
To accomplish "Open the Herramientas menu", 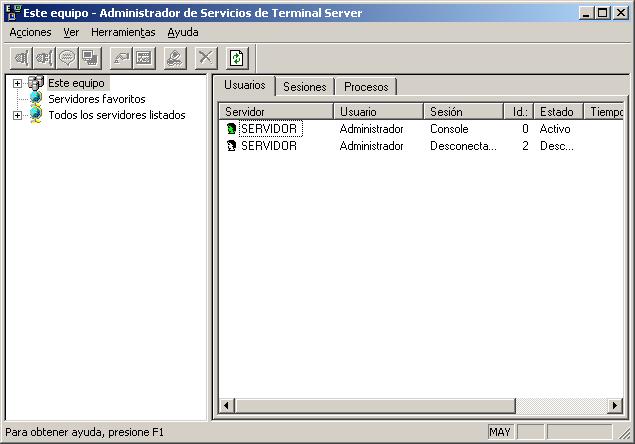I will click(123, 32).
